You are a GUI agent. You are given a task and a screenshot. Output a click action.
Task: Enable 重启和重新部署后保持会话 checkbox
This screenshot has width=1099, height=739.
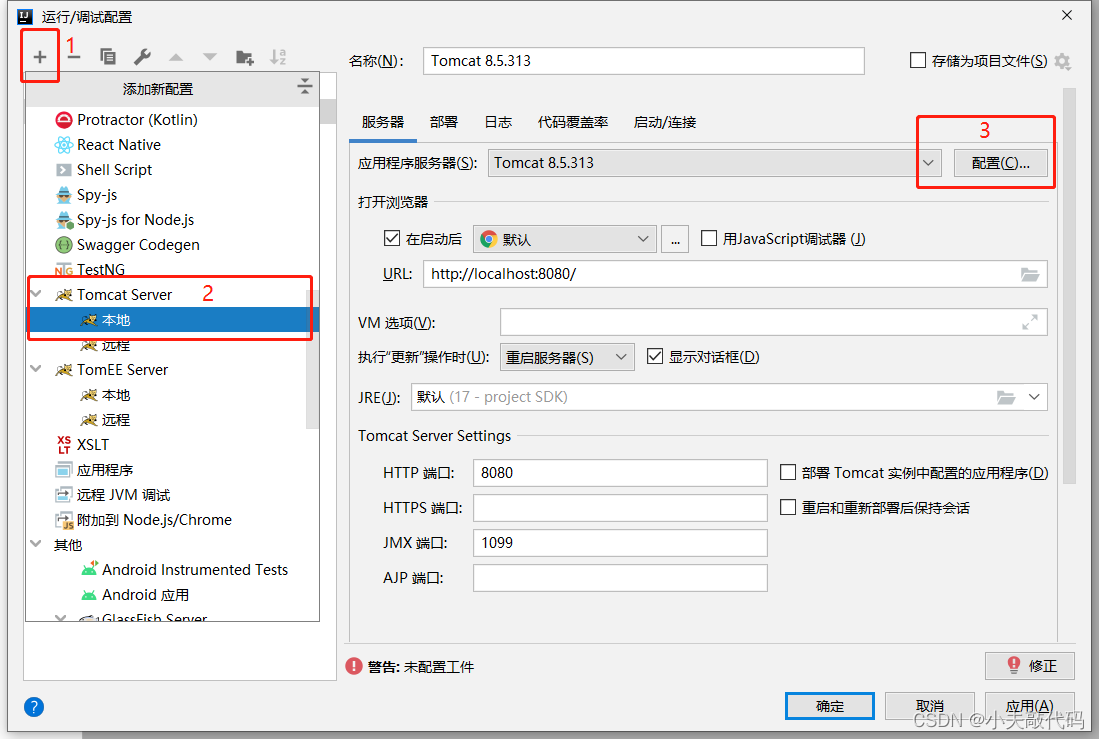tap(788, 507)
